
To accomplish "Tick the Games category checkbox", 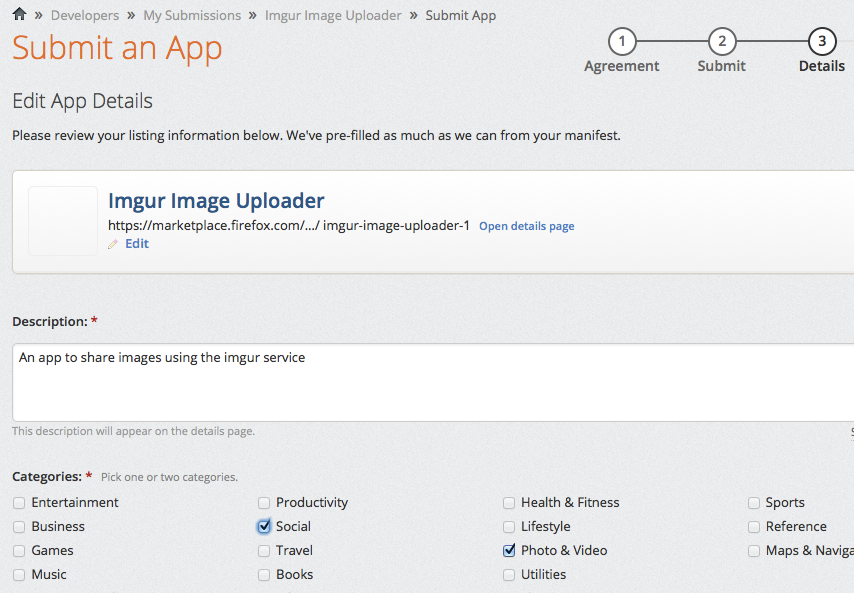I will point(19,551).
